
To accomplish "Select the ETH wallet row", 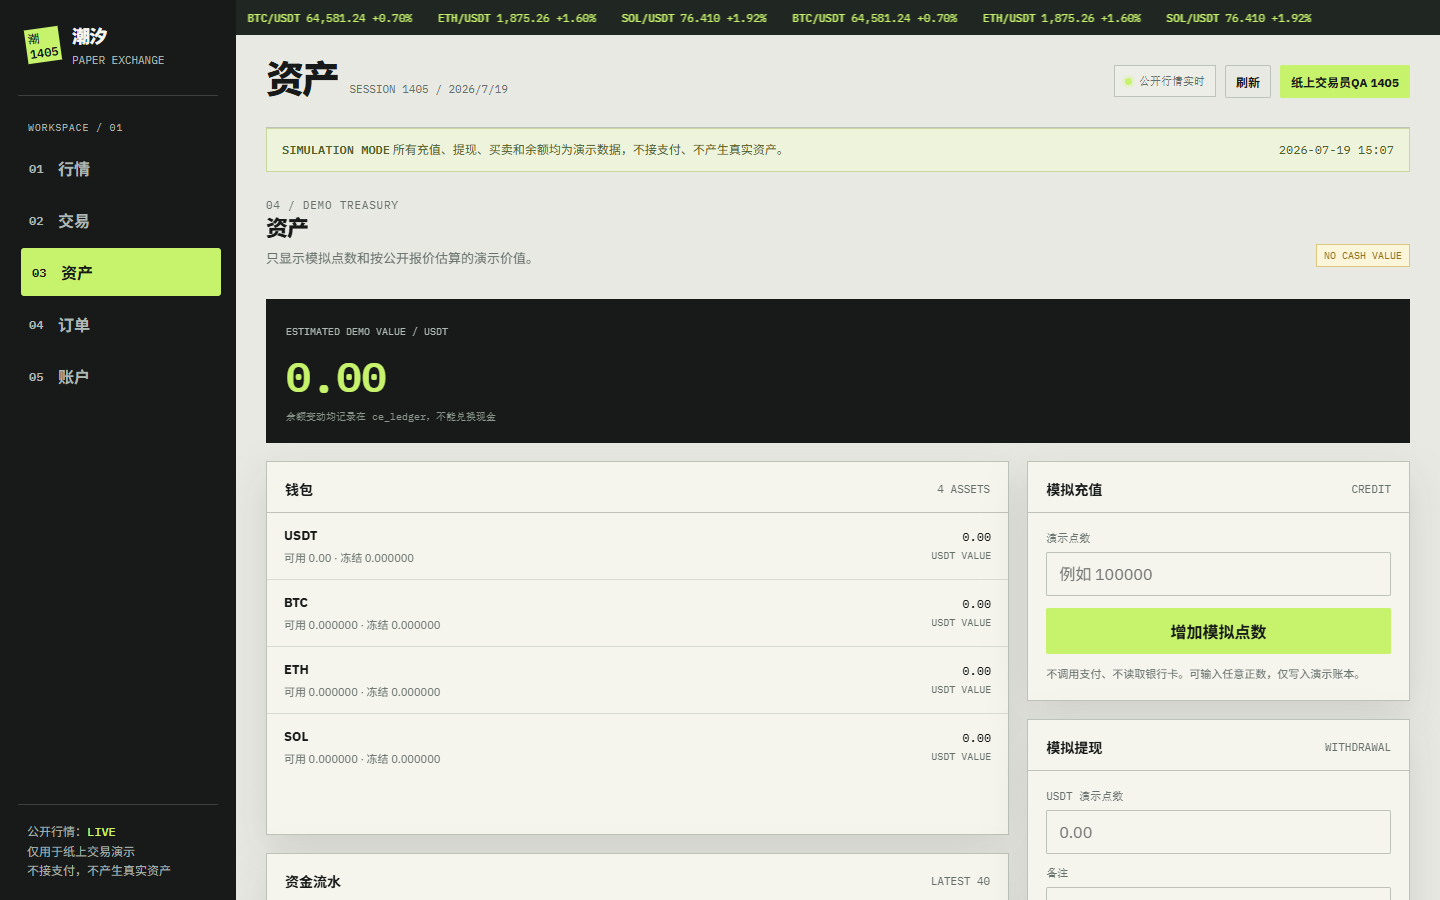I will (x=637, y=680).
